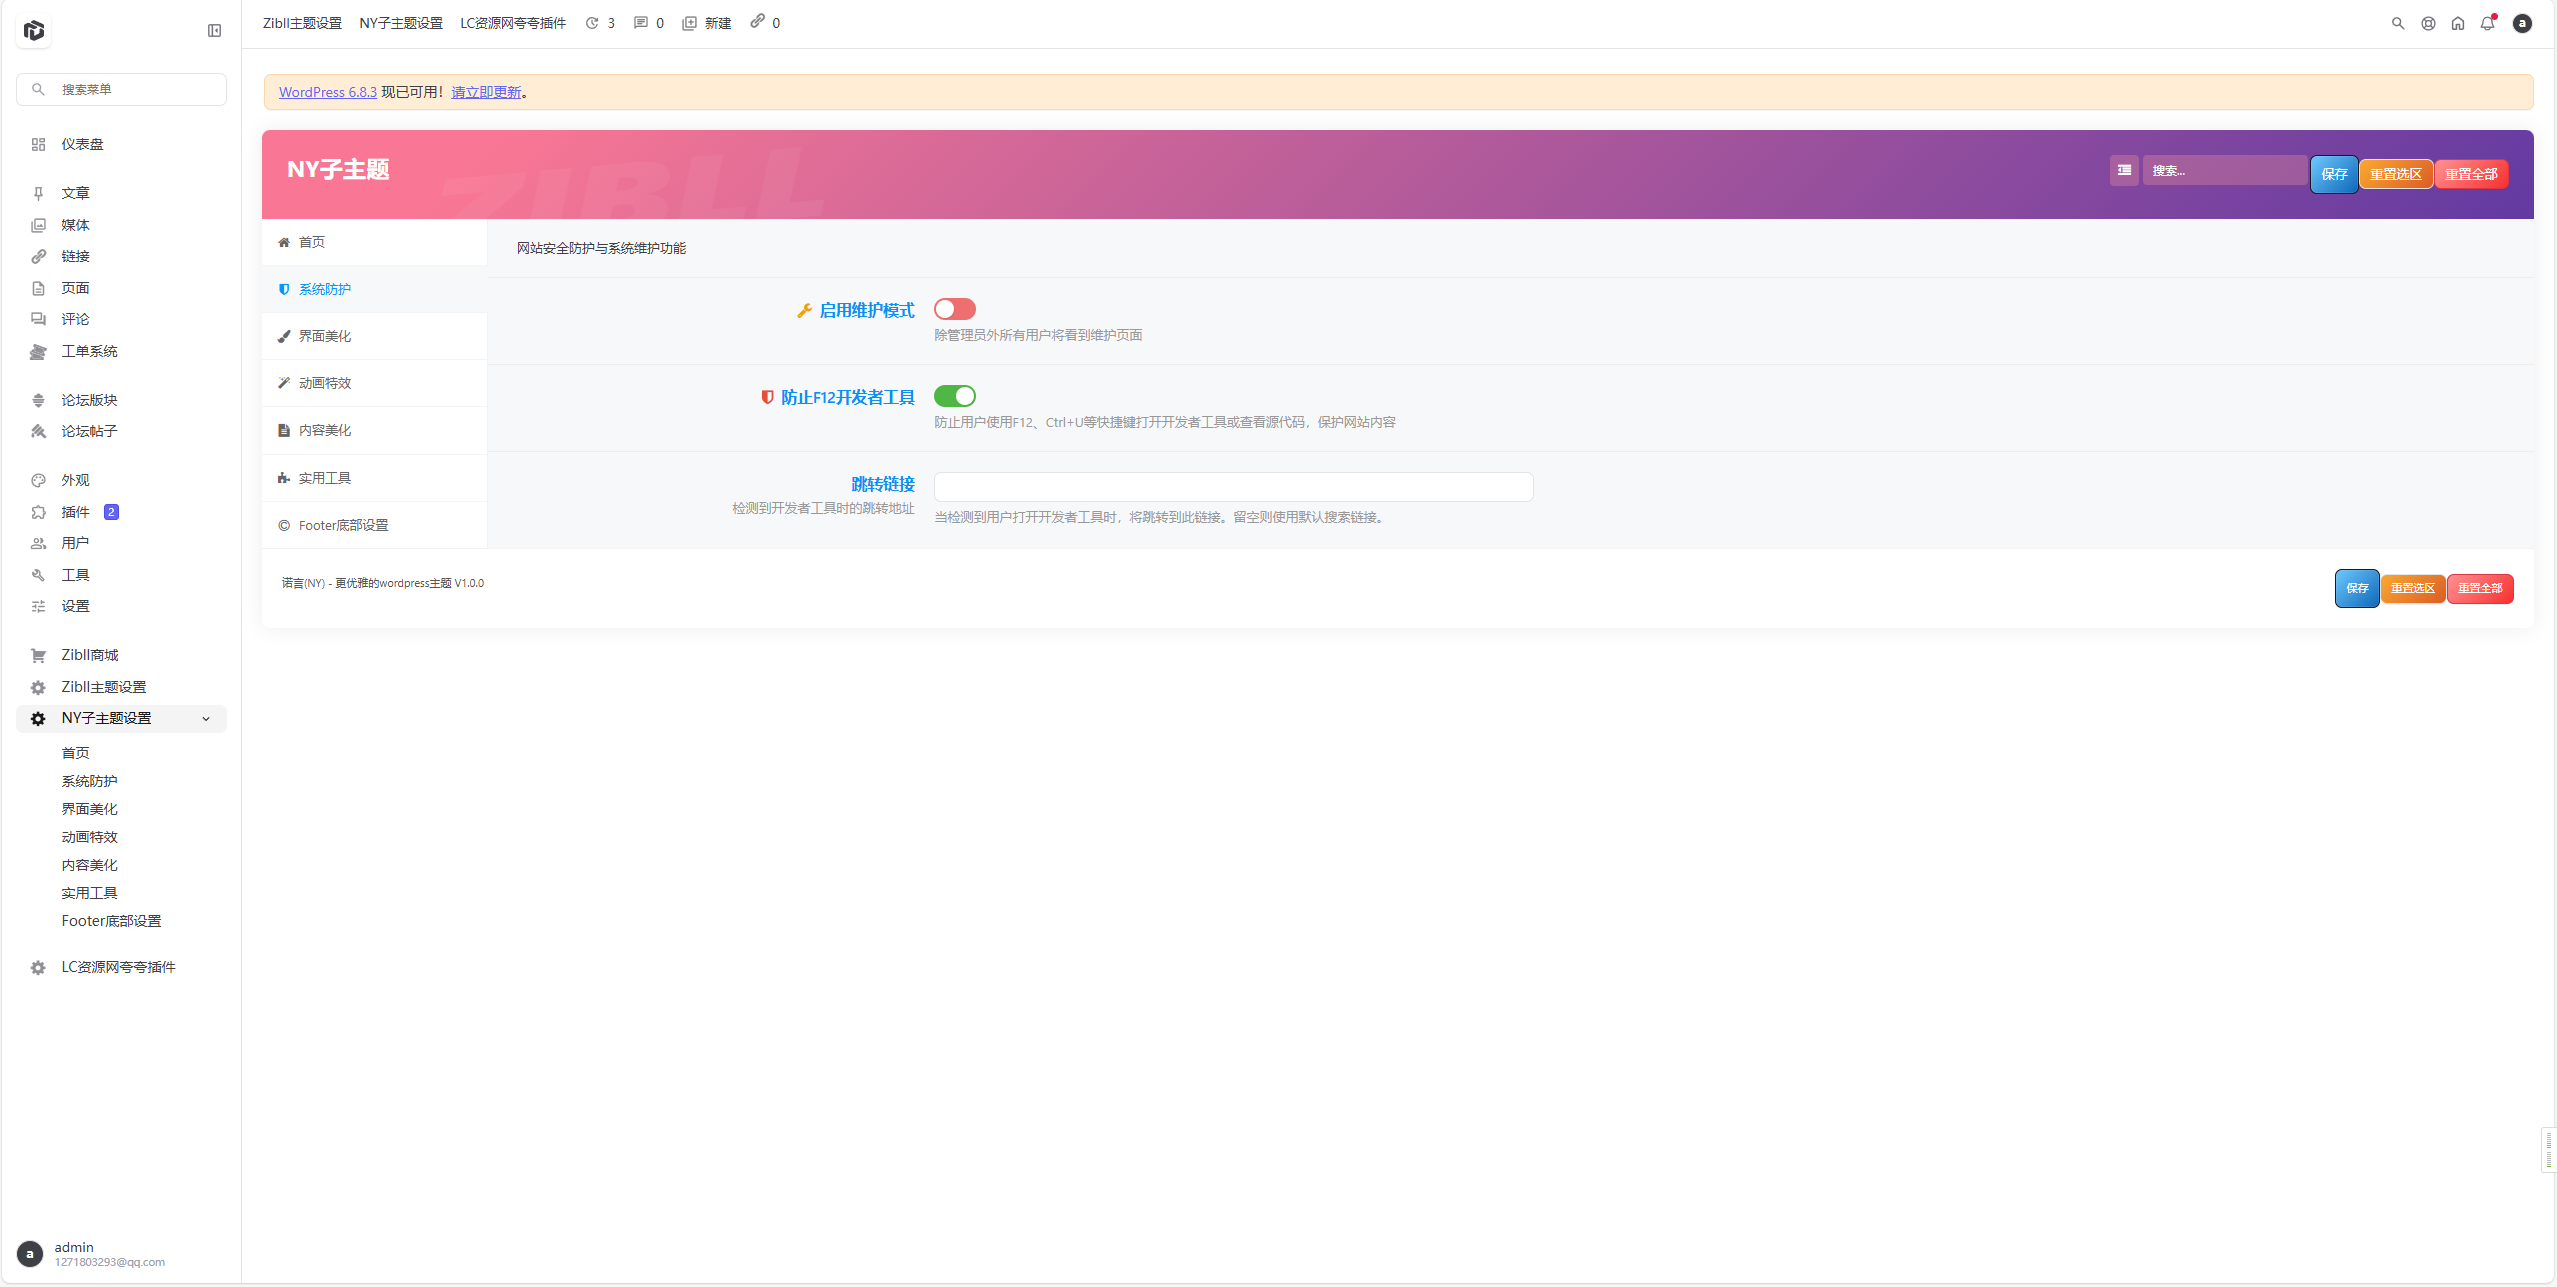2557x1287 pixels.
Task: Expand the 插件 sidebar menu item
Action: click(x=75, y=512)
